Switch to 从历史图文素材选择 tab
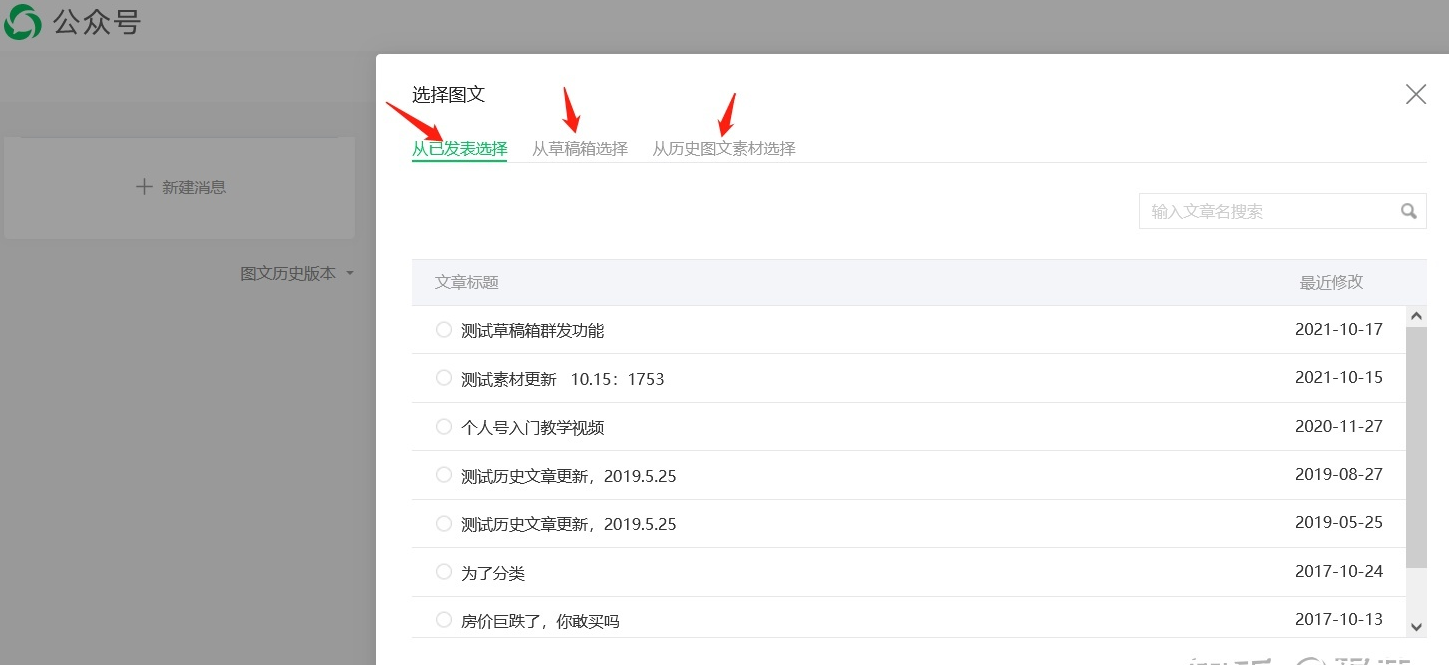 [x=724, y=149]
